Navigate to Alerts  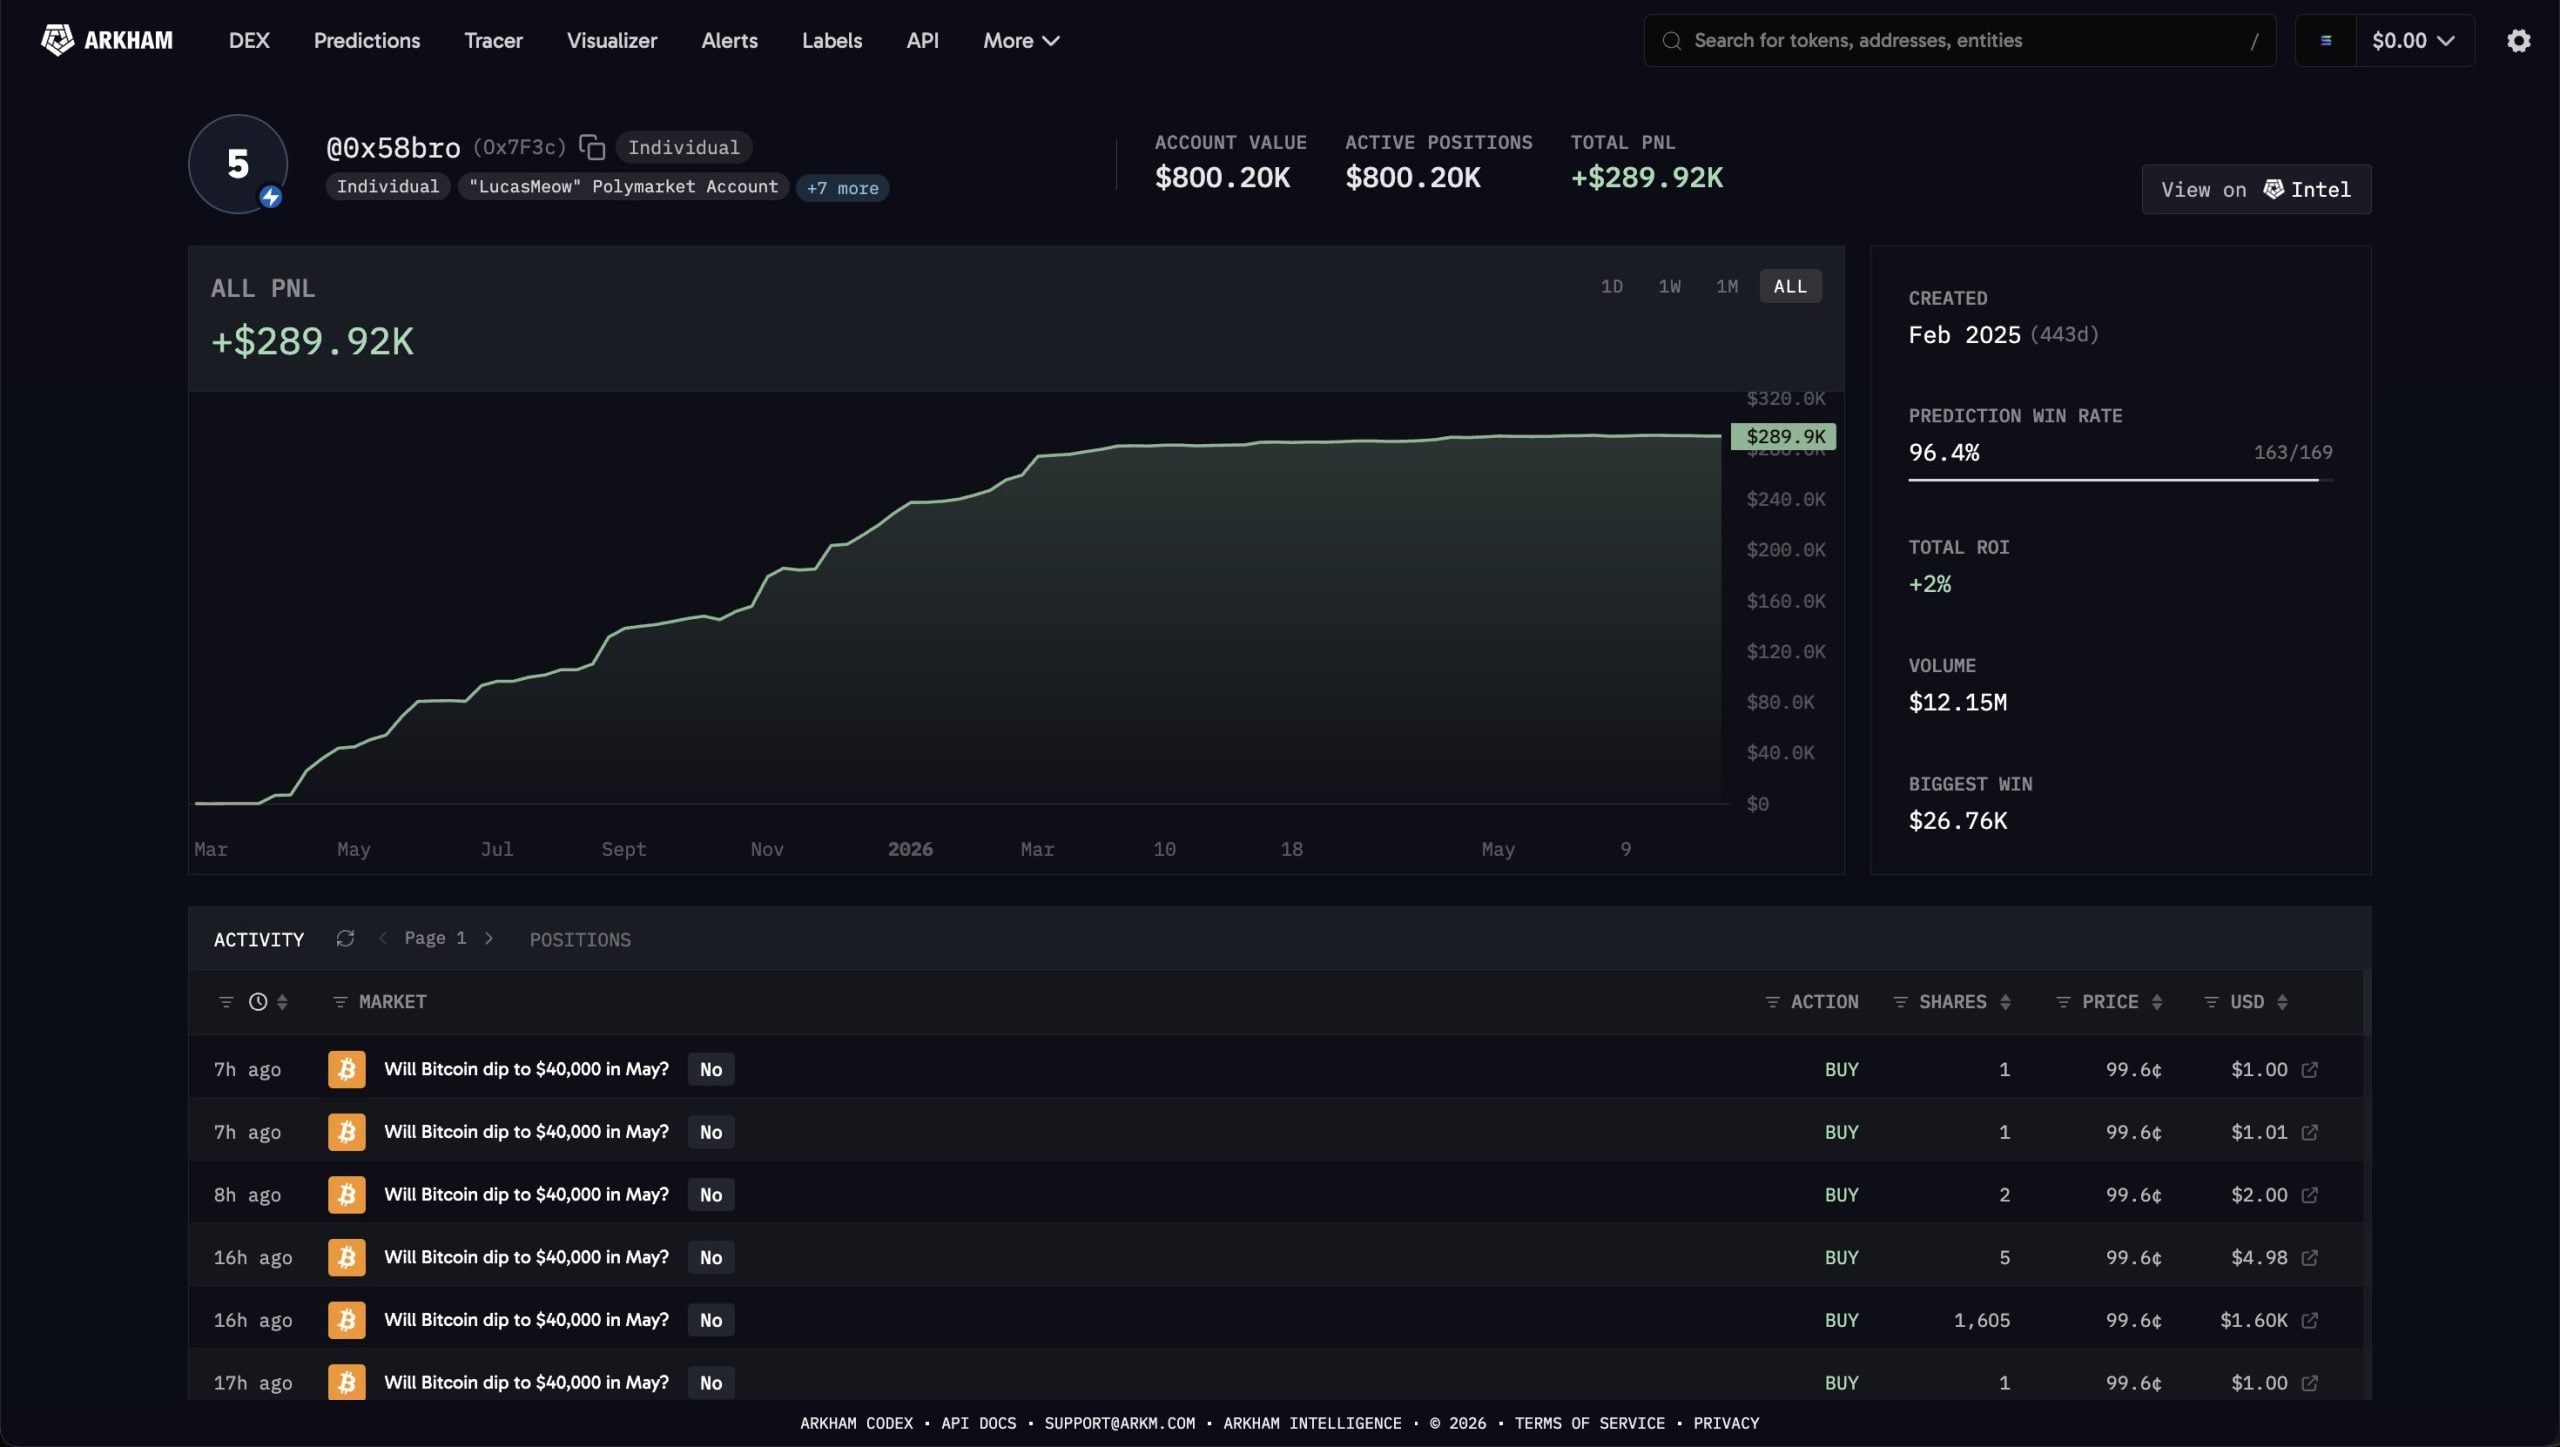pos(730,41)
